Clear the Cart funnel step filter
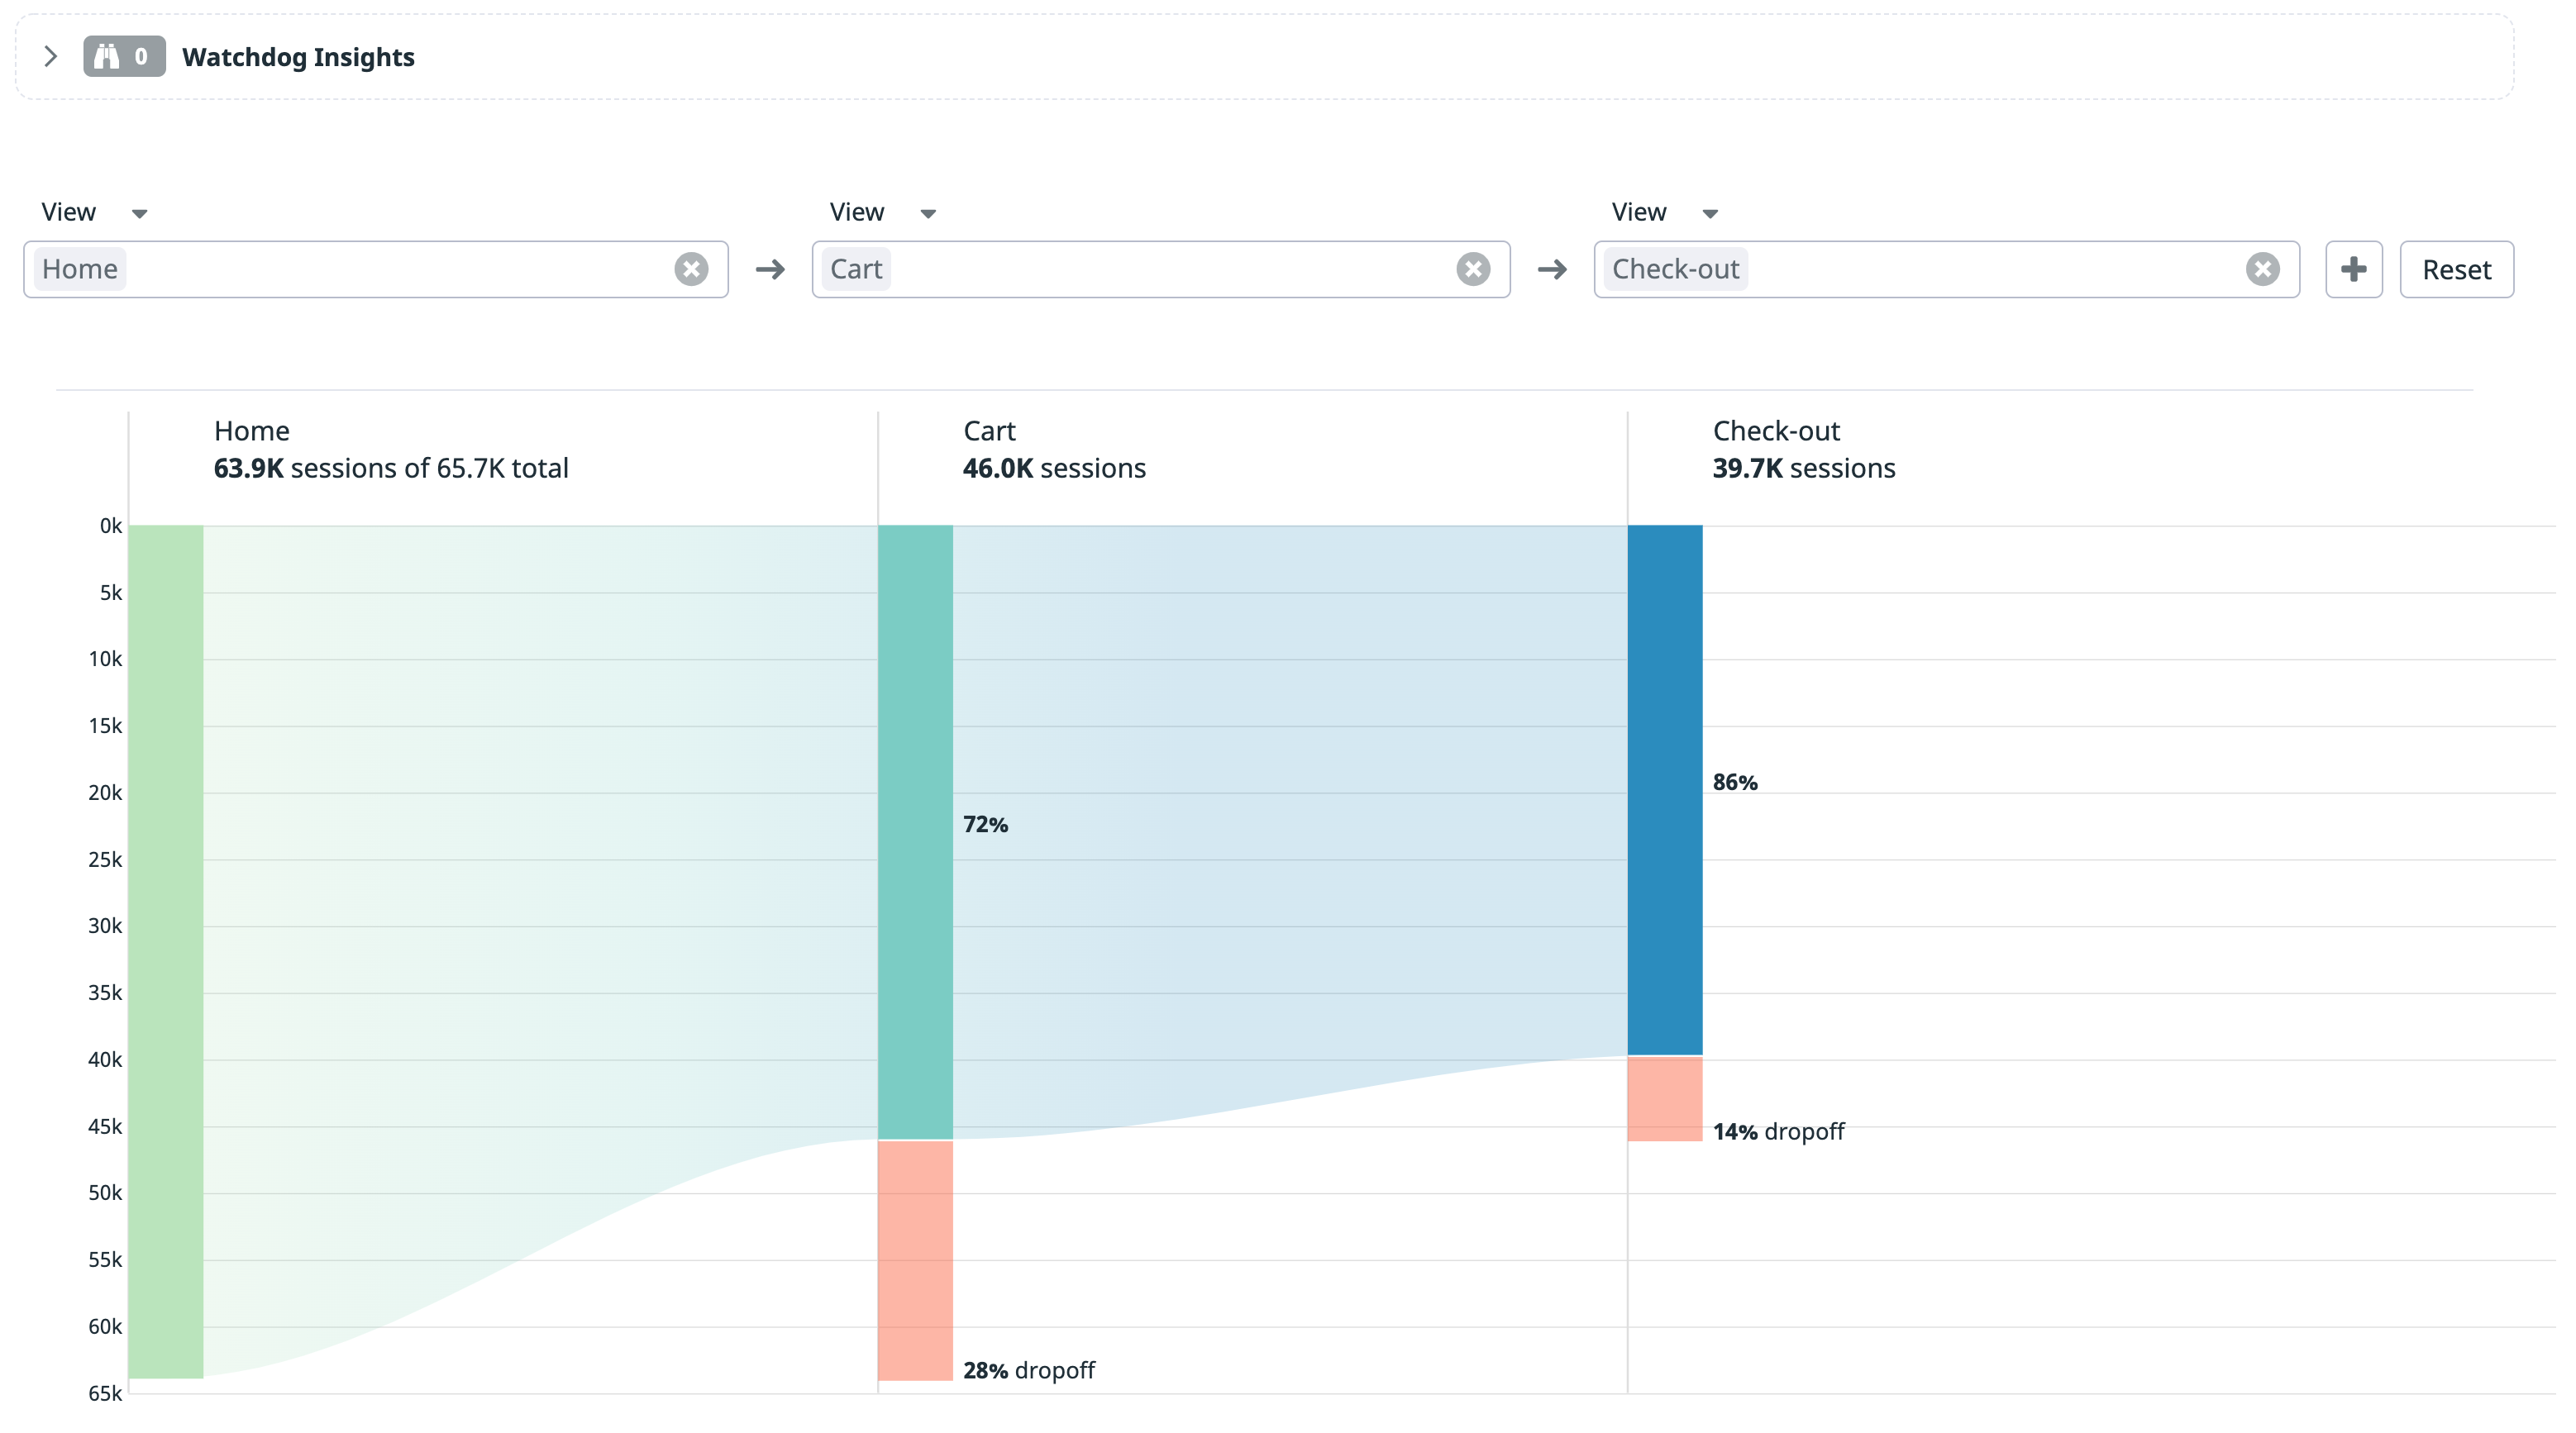This screenshot has width=2576, height=1433. 1472,269
